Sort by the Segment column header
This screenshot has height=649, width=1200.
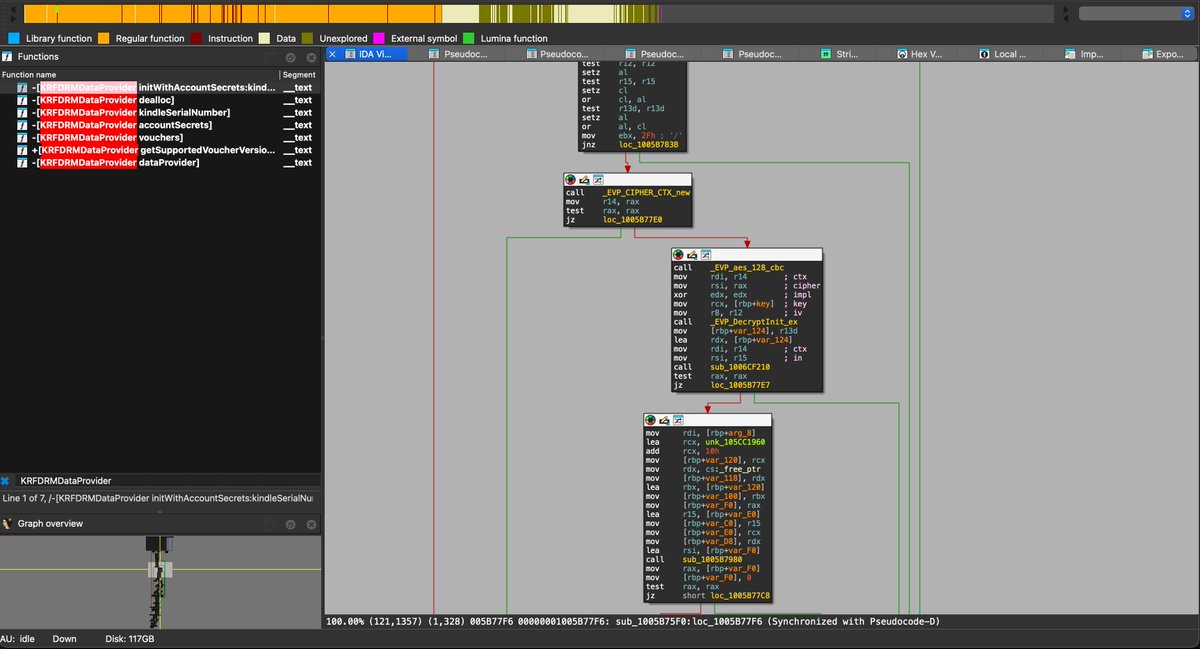coord(299,75)
